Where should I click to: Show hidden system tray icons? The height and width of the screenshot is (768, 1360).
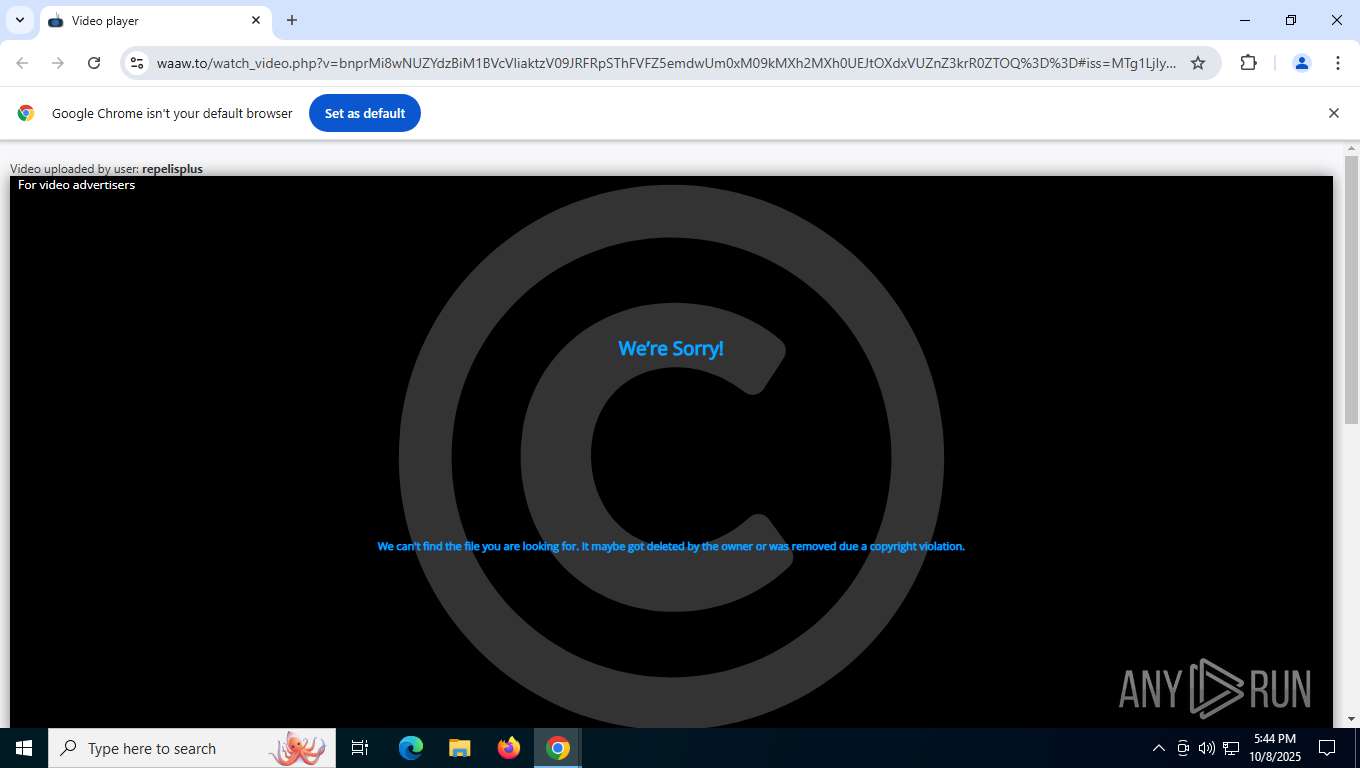tap(1159, 748)
